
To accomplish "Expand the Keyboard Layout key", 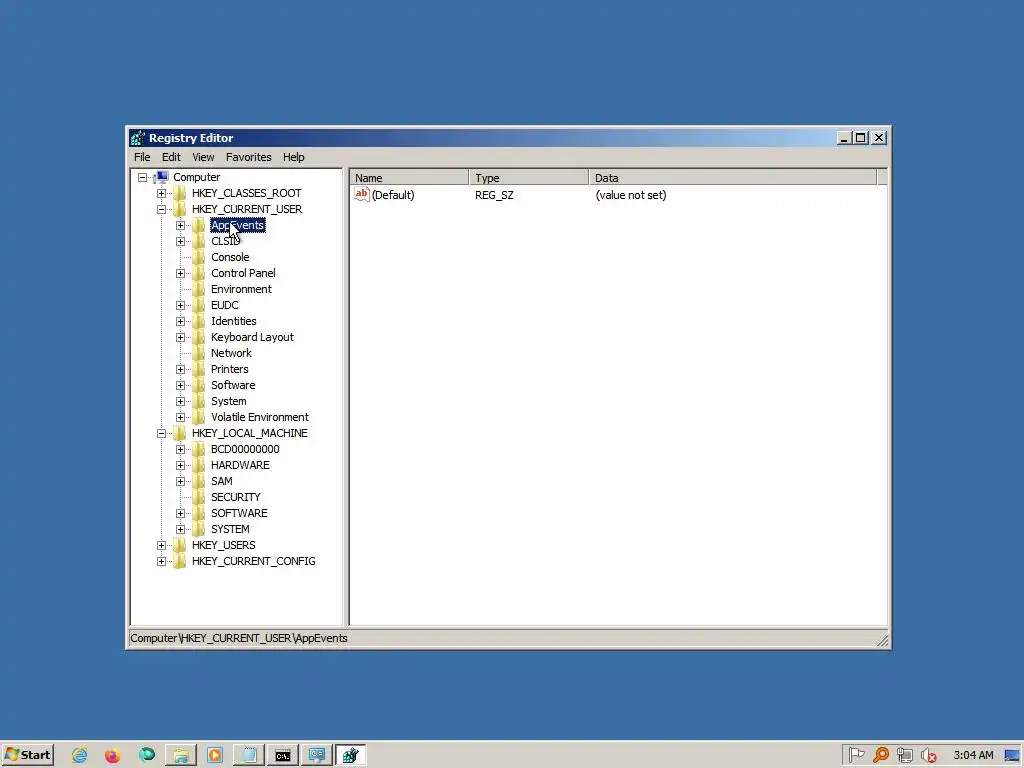I will click(180, 337).
